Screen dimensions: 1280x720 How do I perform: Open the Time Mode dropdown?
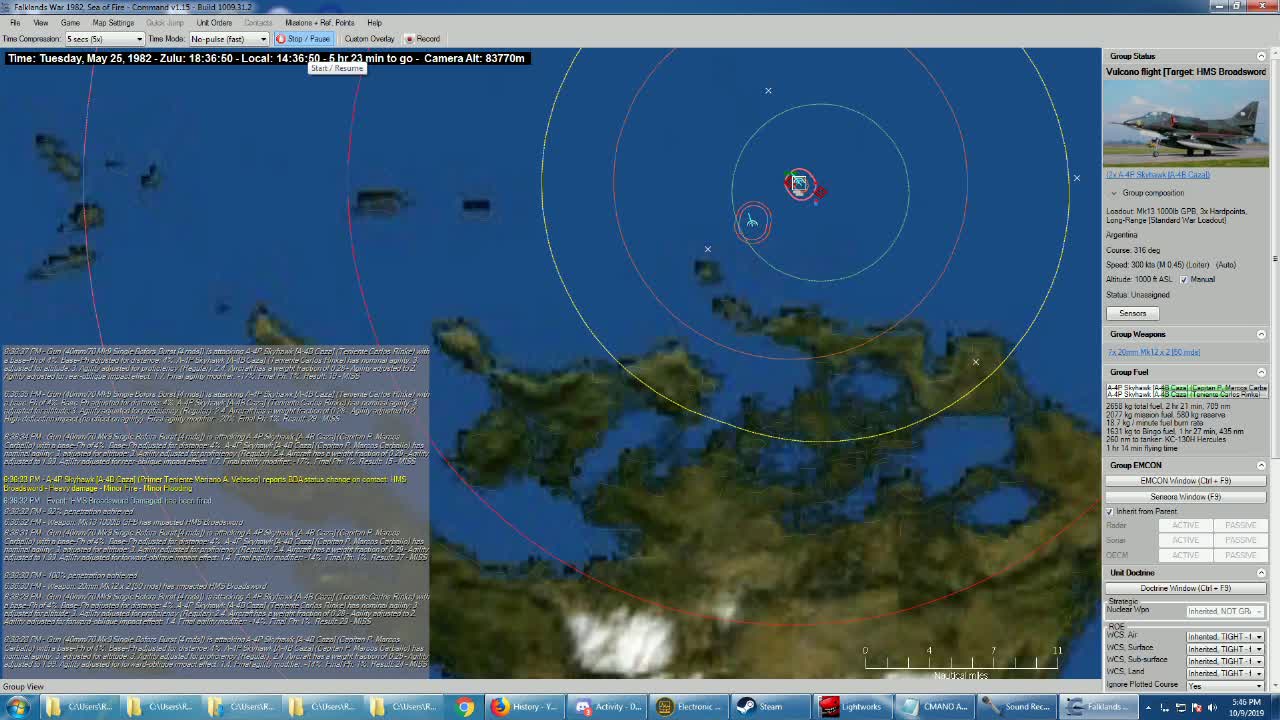click(228, 39)
